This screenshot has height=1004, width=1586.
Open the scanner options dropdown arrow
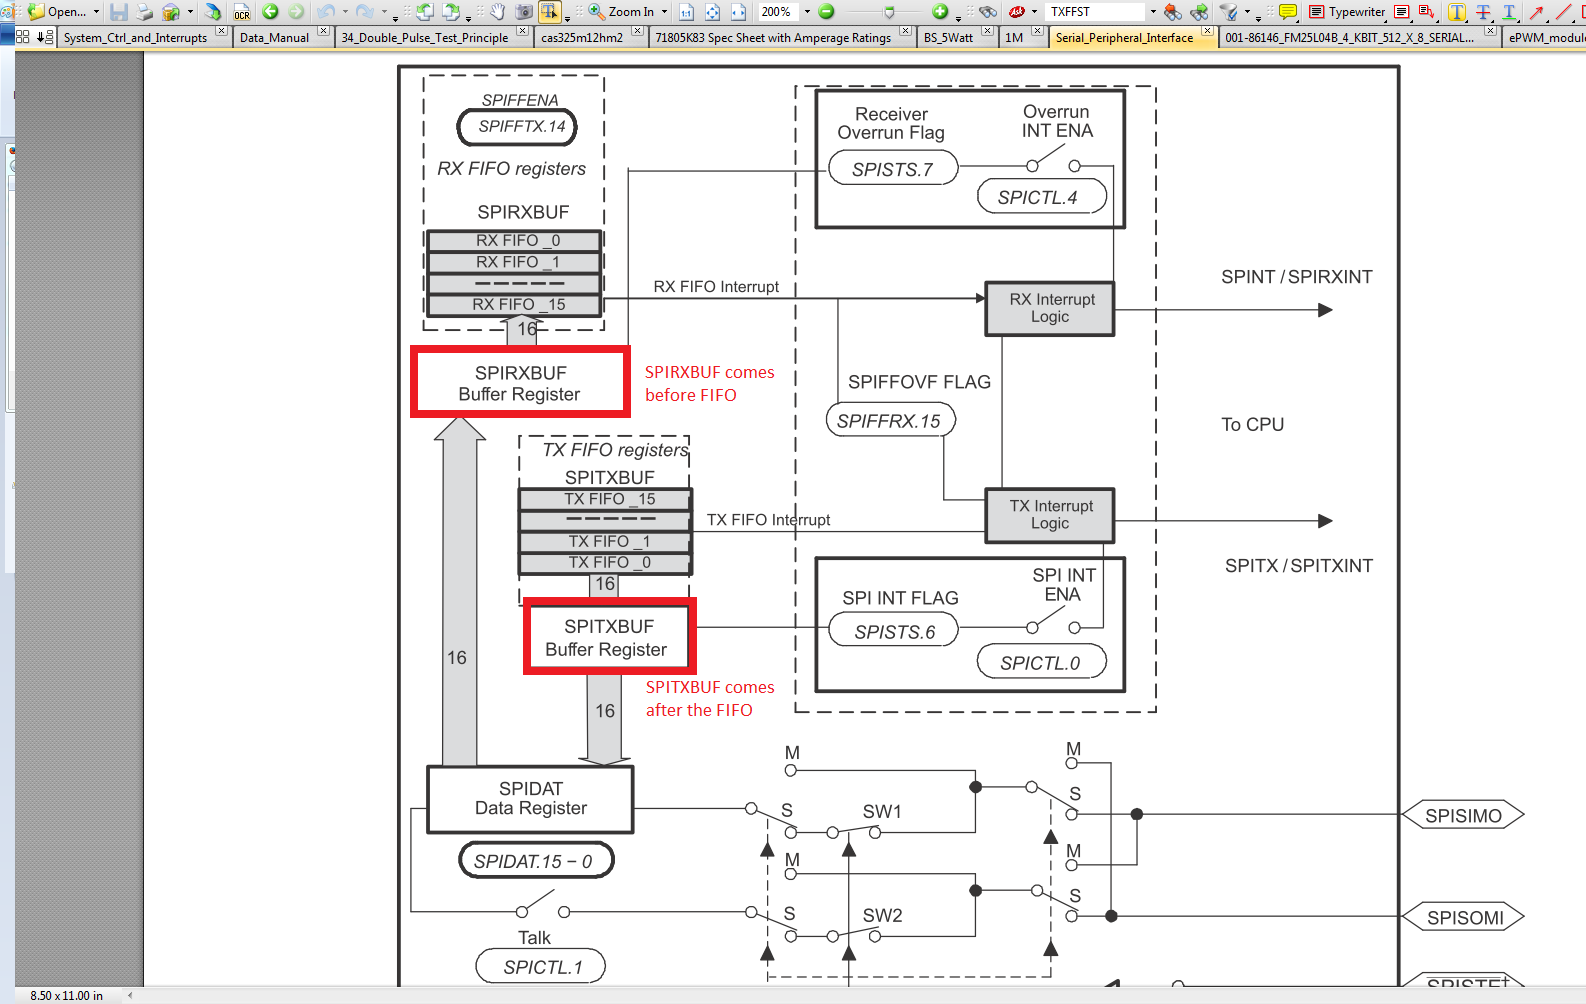pos(190,12)
